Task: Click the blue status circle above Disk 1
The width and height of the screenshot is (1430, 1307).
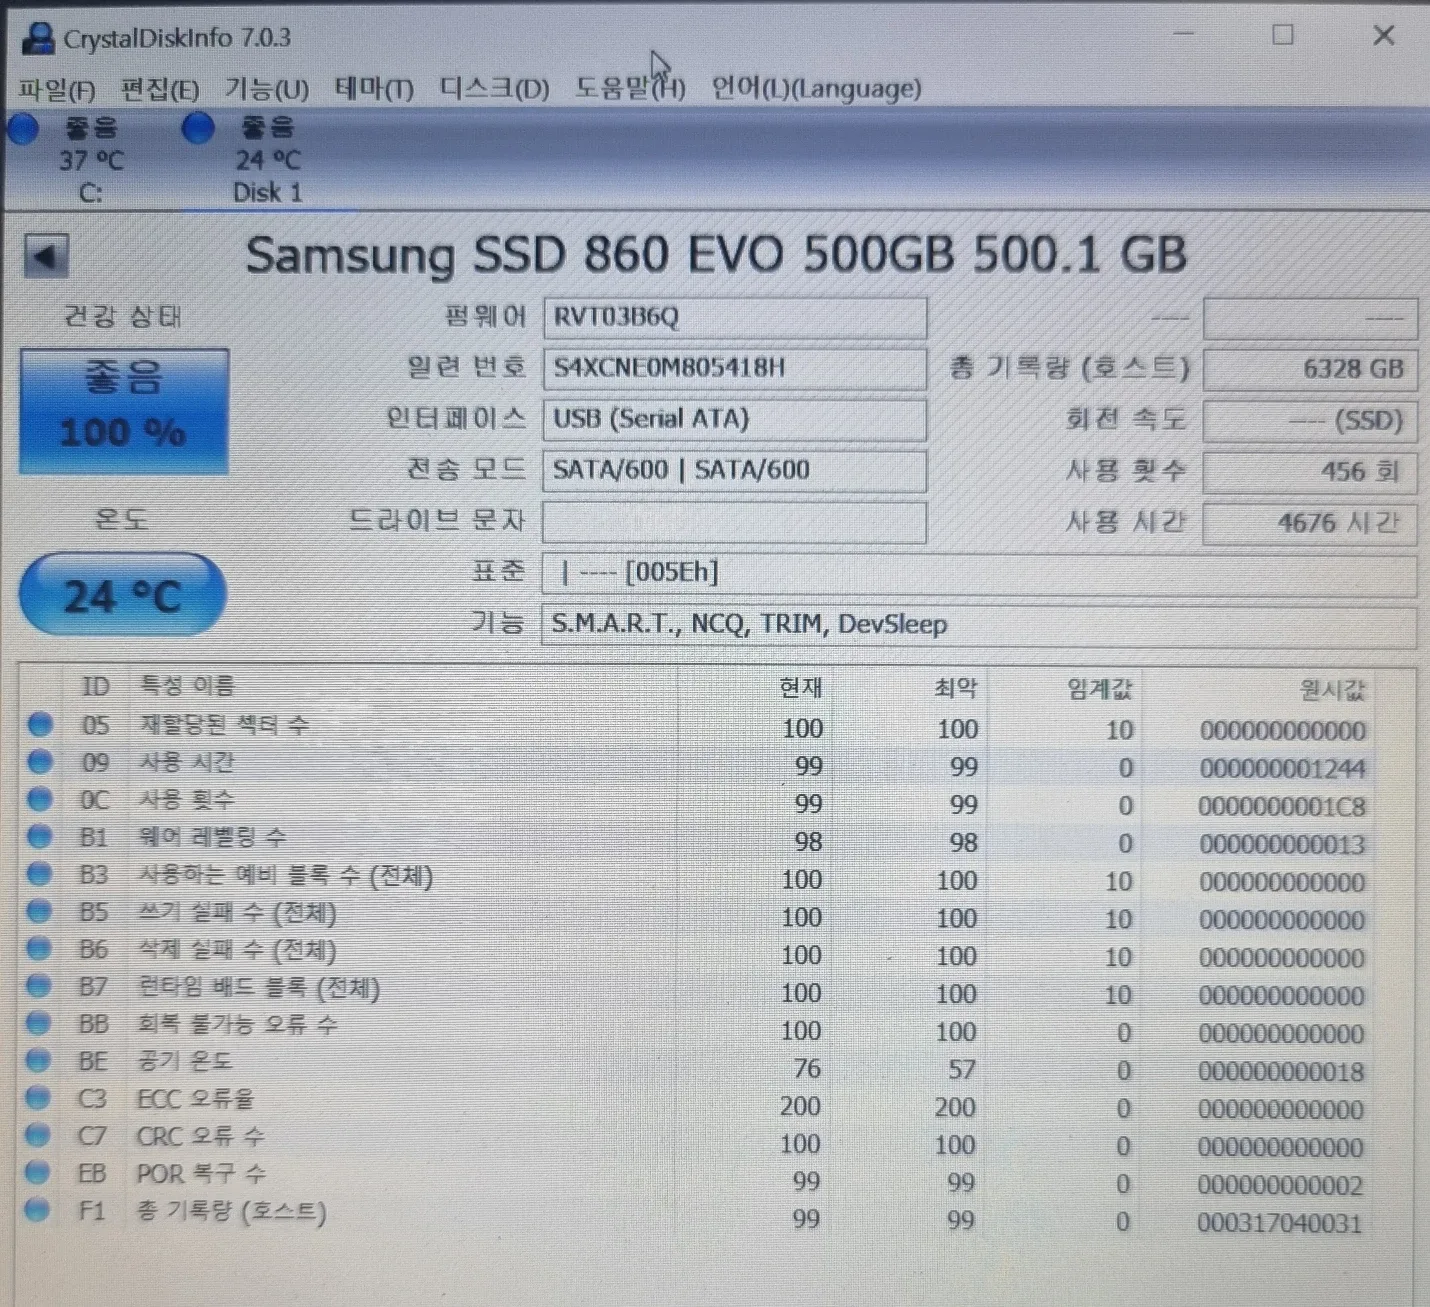Action: pos(198,128)
